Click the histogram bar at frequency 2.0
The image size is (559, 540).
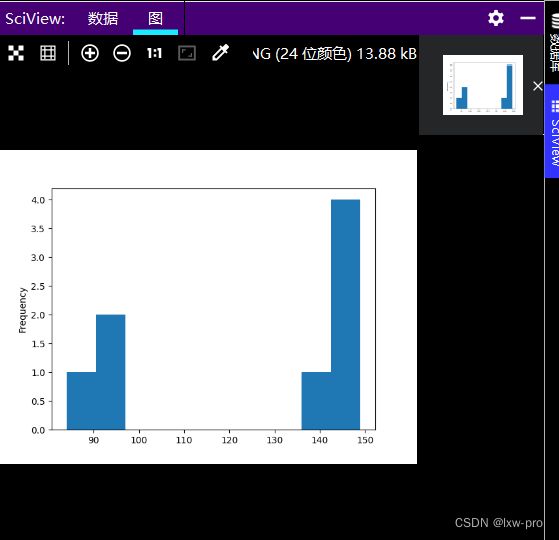[x=111, y=372]
